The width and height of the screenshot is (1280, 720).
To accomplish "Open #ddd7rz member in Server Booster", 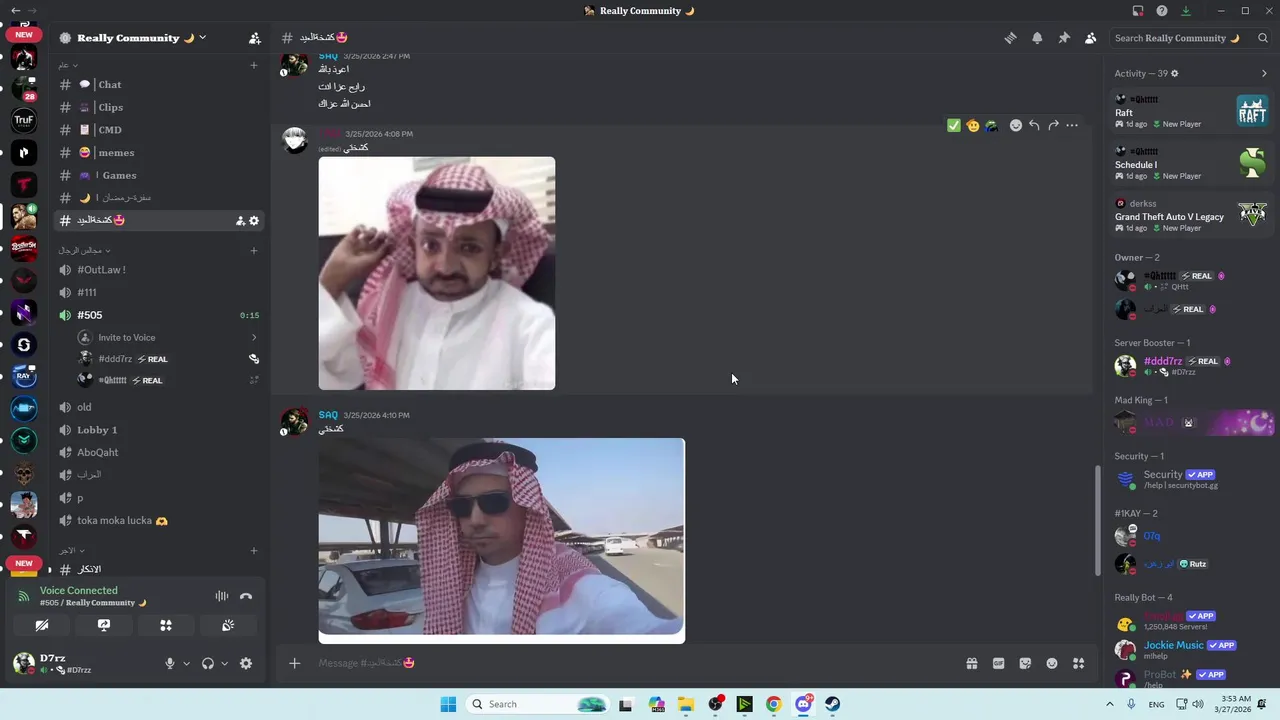I will tap(1191, 366).
